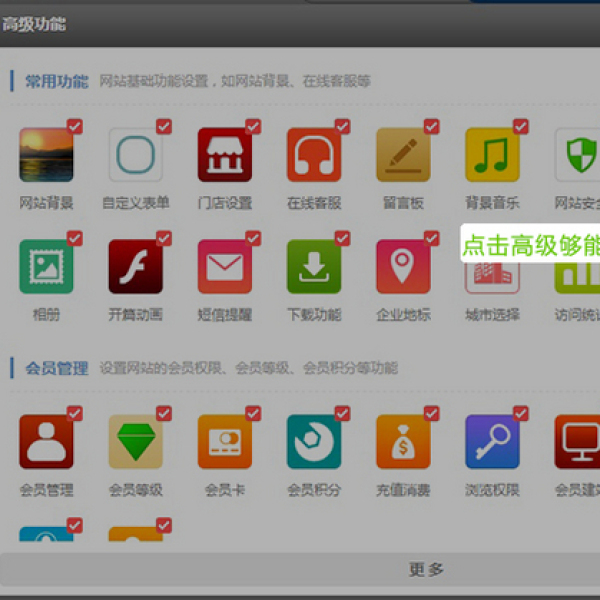Screen dimensions: 600x600
Task: Toggle checkmark on 网站背景
Action: click(x=75, y=126)
